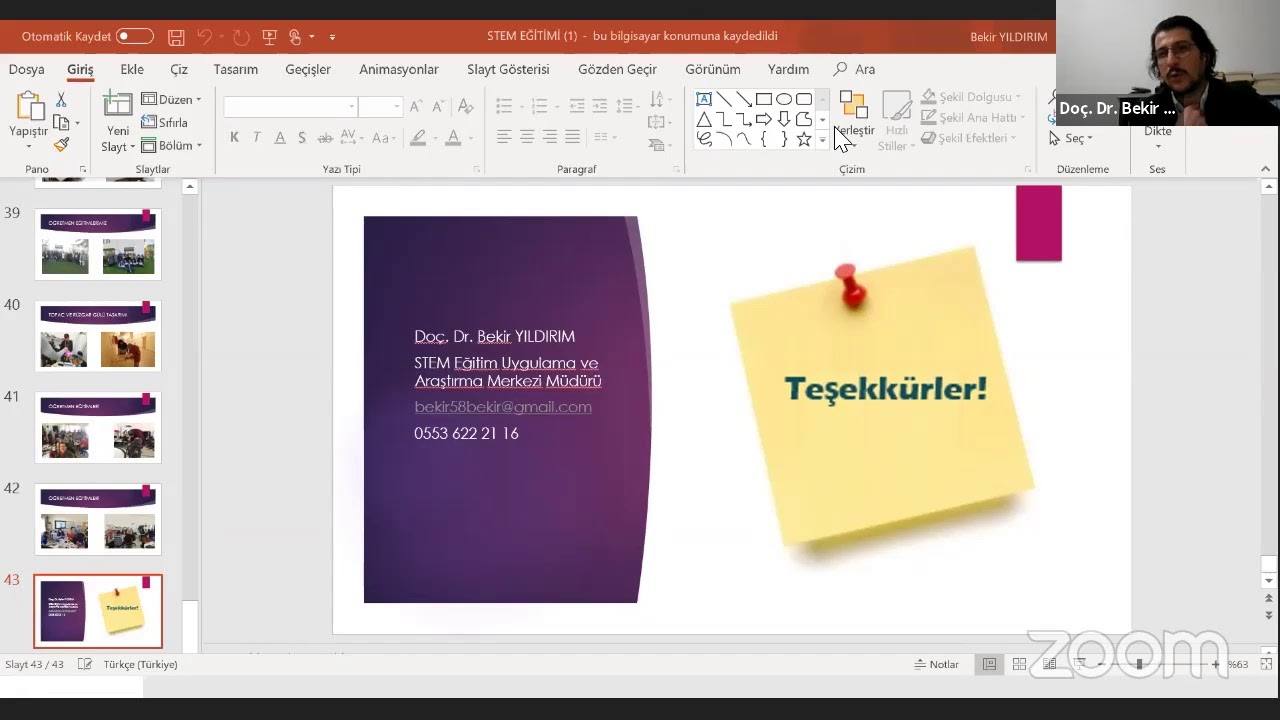The height and width of the screenshot is (720, 1280).
Task: Switch to Normal view icon
Action: (x=989, y=664)
